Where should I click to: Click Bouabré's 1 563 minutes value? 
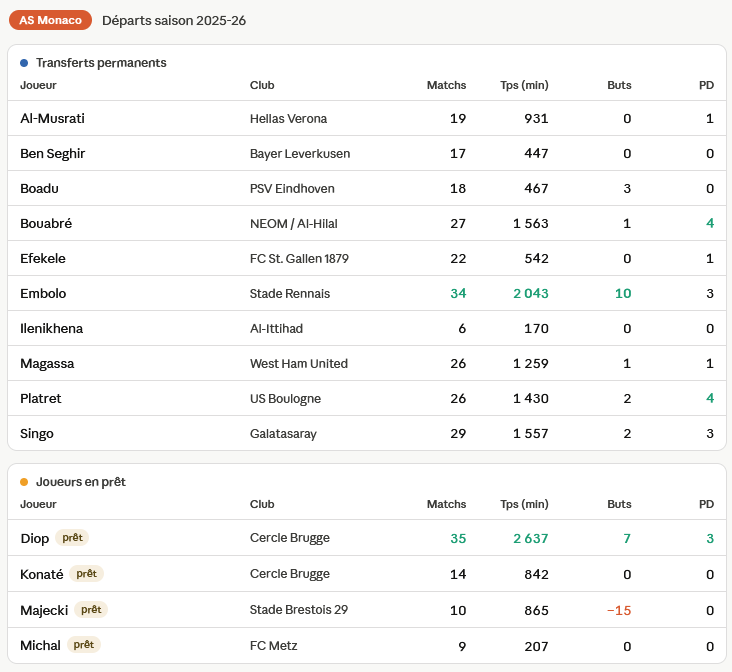click(x=531, y=223)
